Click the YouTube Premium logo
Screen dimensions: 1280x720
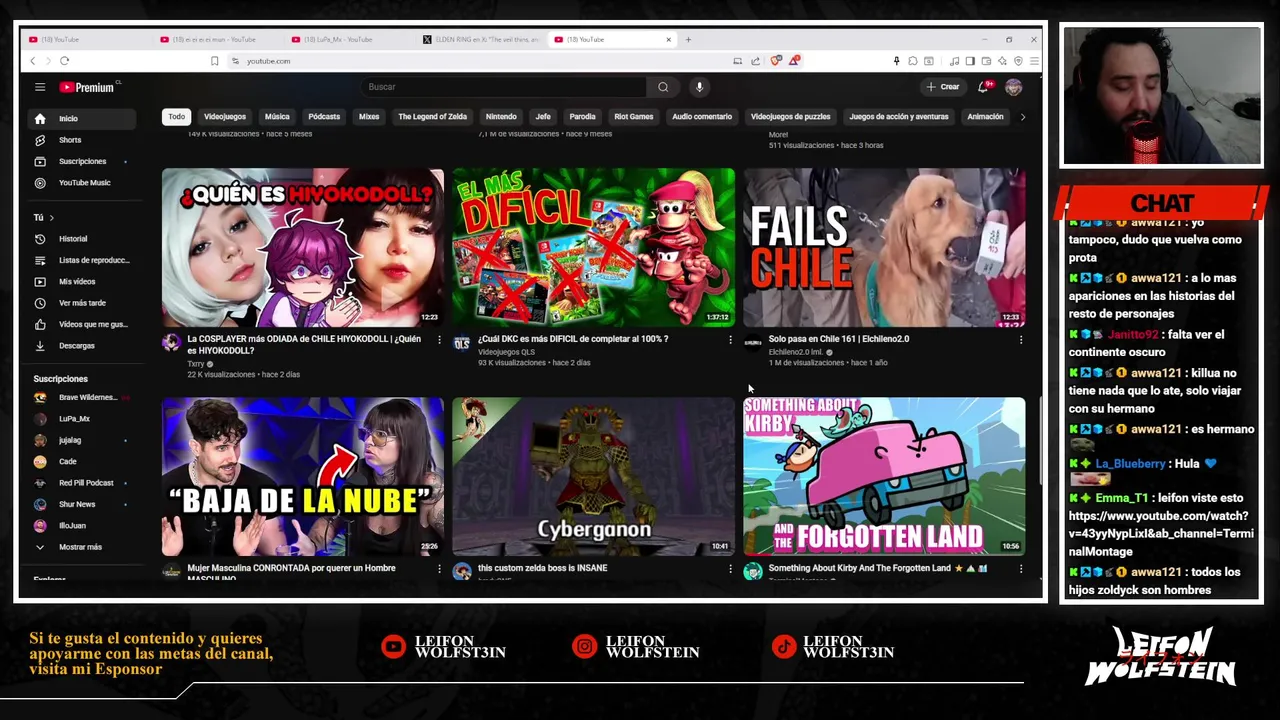[88, 87]
